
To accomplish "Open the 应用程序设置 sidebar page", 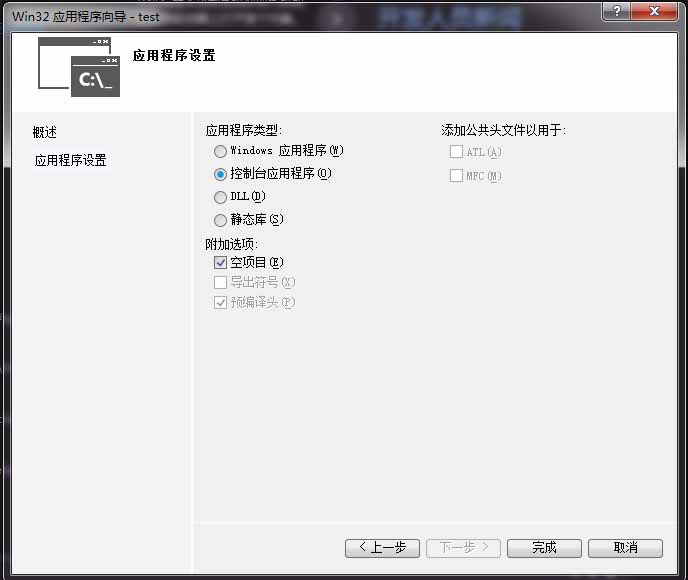I will (70, 160).
